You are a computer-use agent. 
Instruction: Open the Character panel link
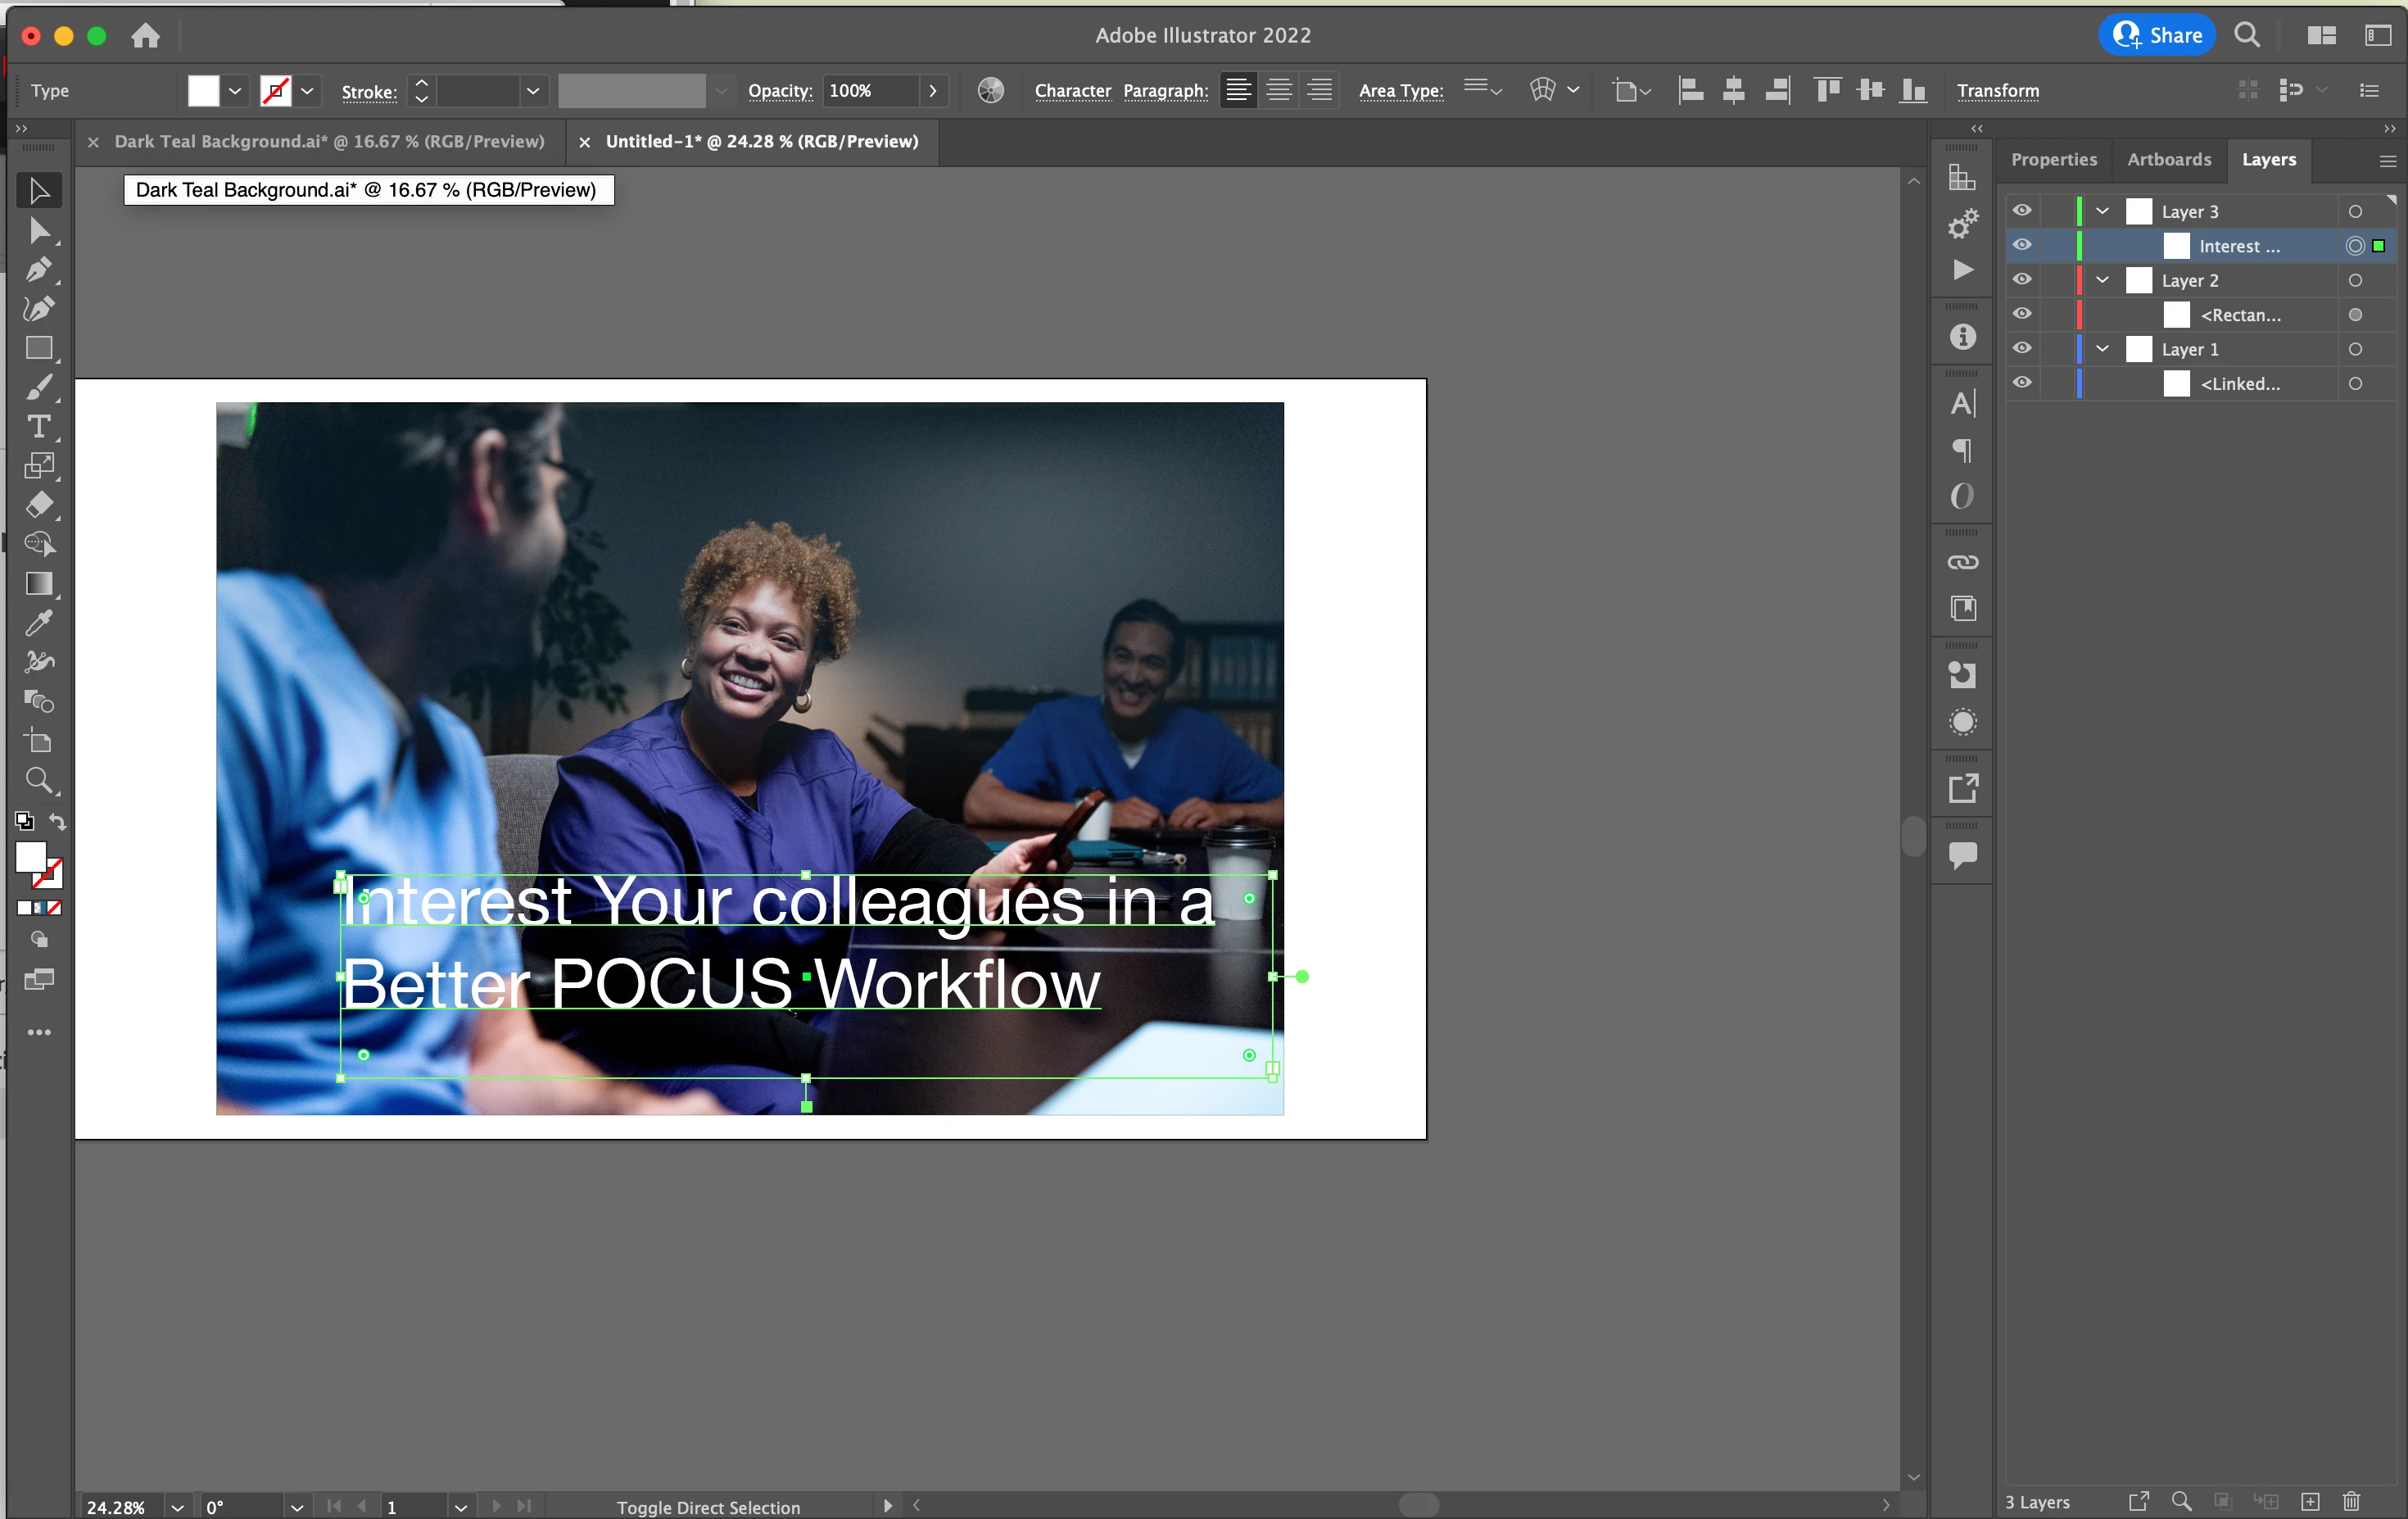pos(1072,91)
